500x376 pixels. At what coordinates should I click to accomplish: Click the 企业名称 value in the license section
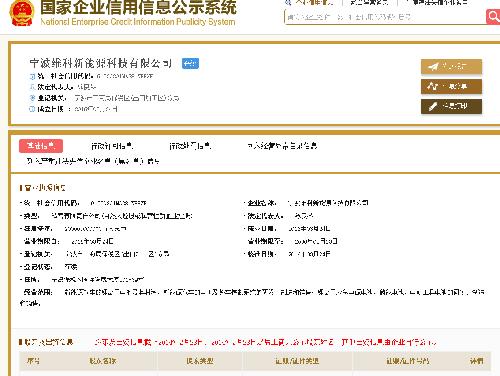pos(328,203)
